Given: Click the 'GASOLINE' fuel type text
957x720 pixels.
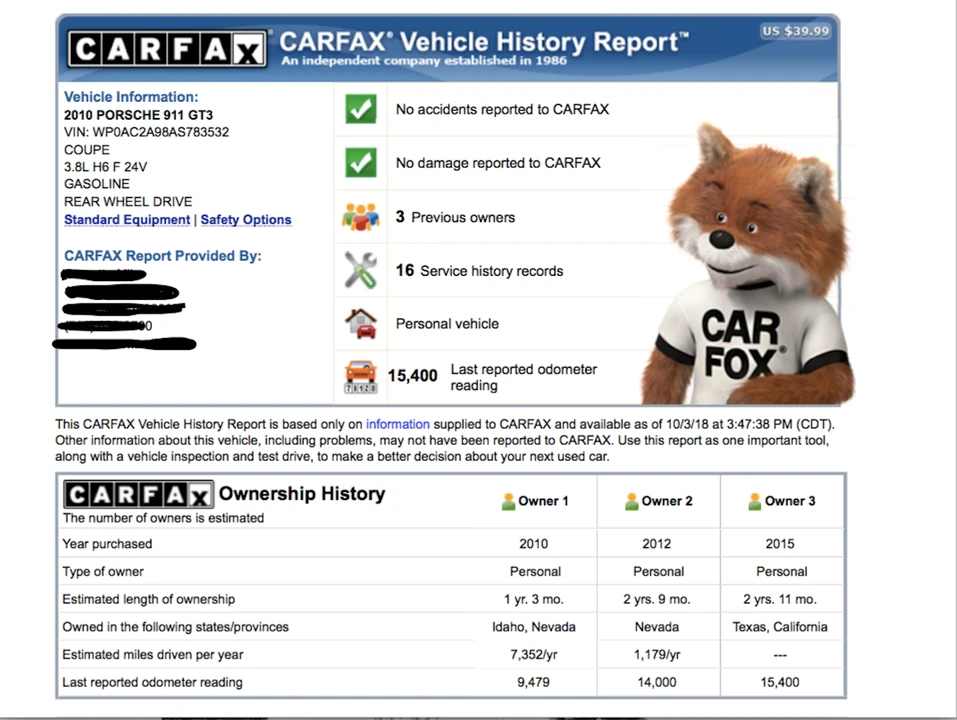Looking at the screenshot, I should point(96,184).
